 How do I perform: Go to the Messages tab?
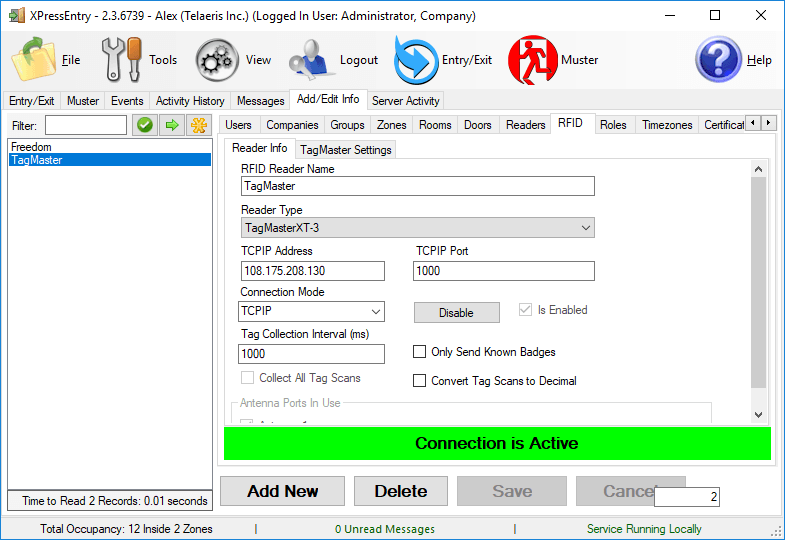[261, 101]
